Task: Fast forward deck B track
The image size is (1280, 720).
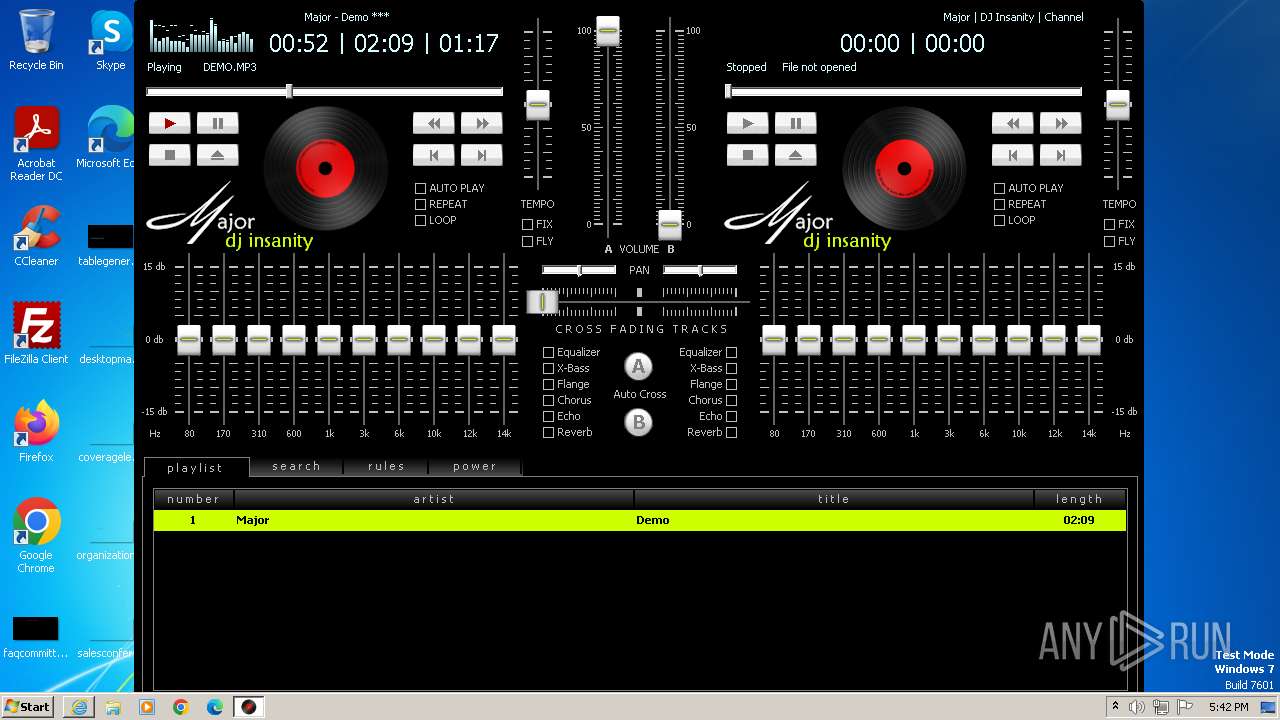Action: point(1060,123)
